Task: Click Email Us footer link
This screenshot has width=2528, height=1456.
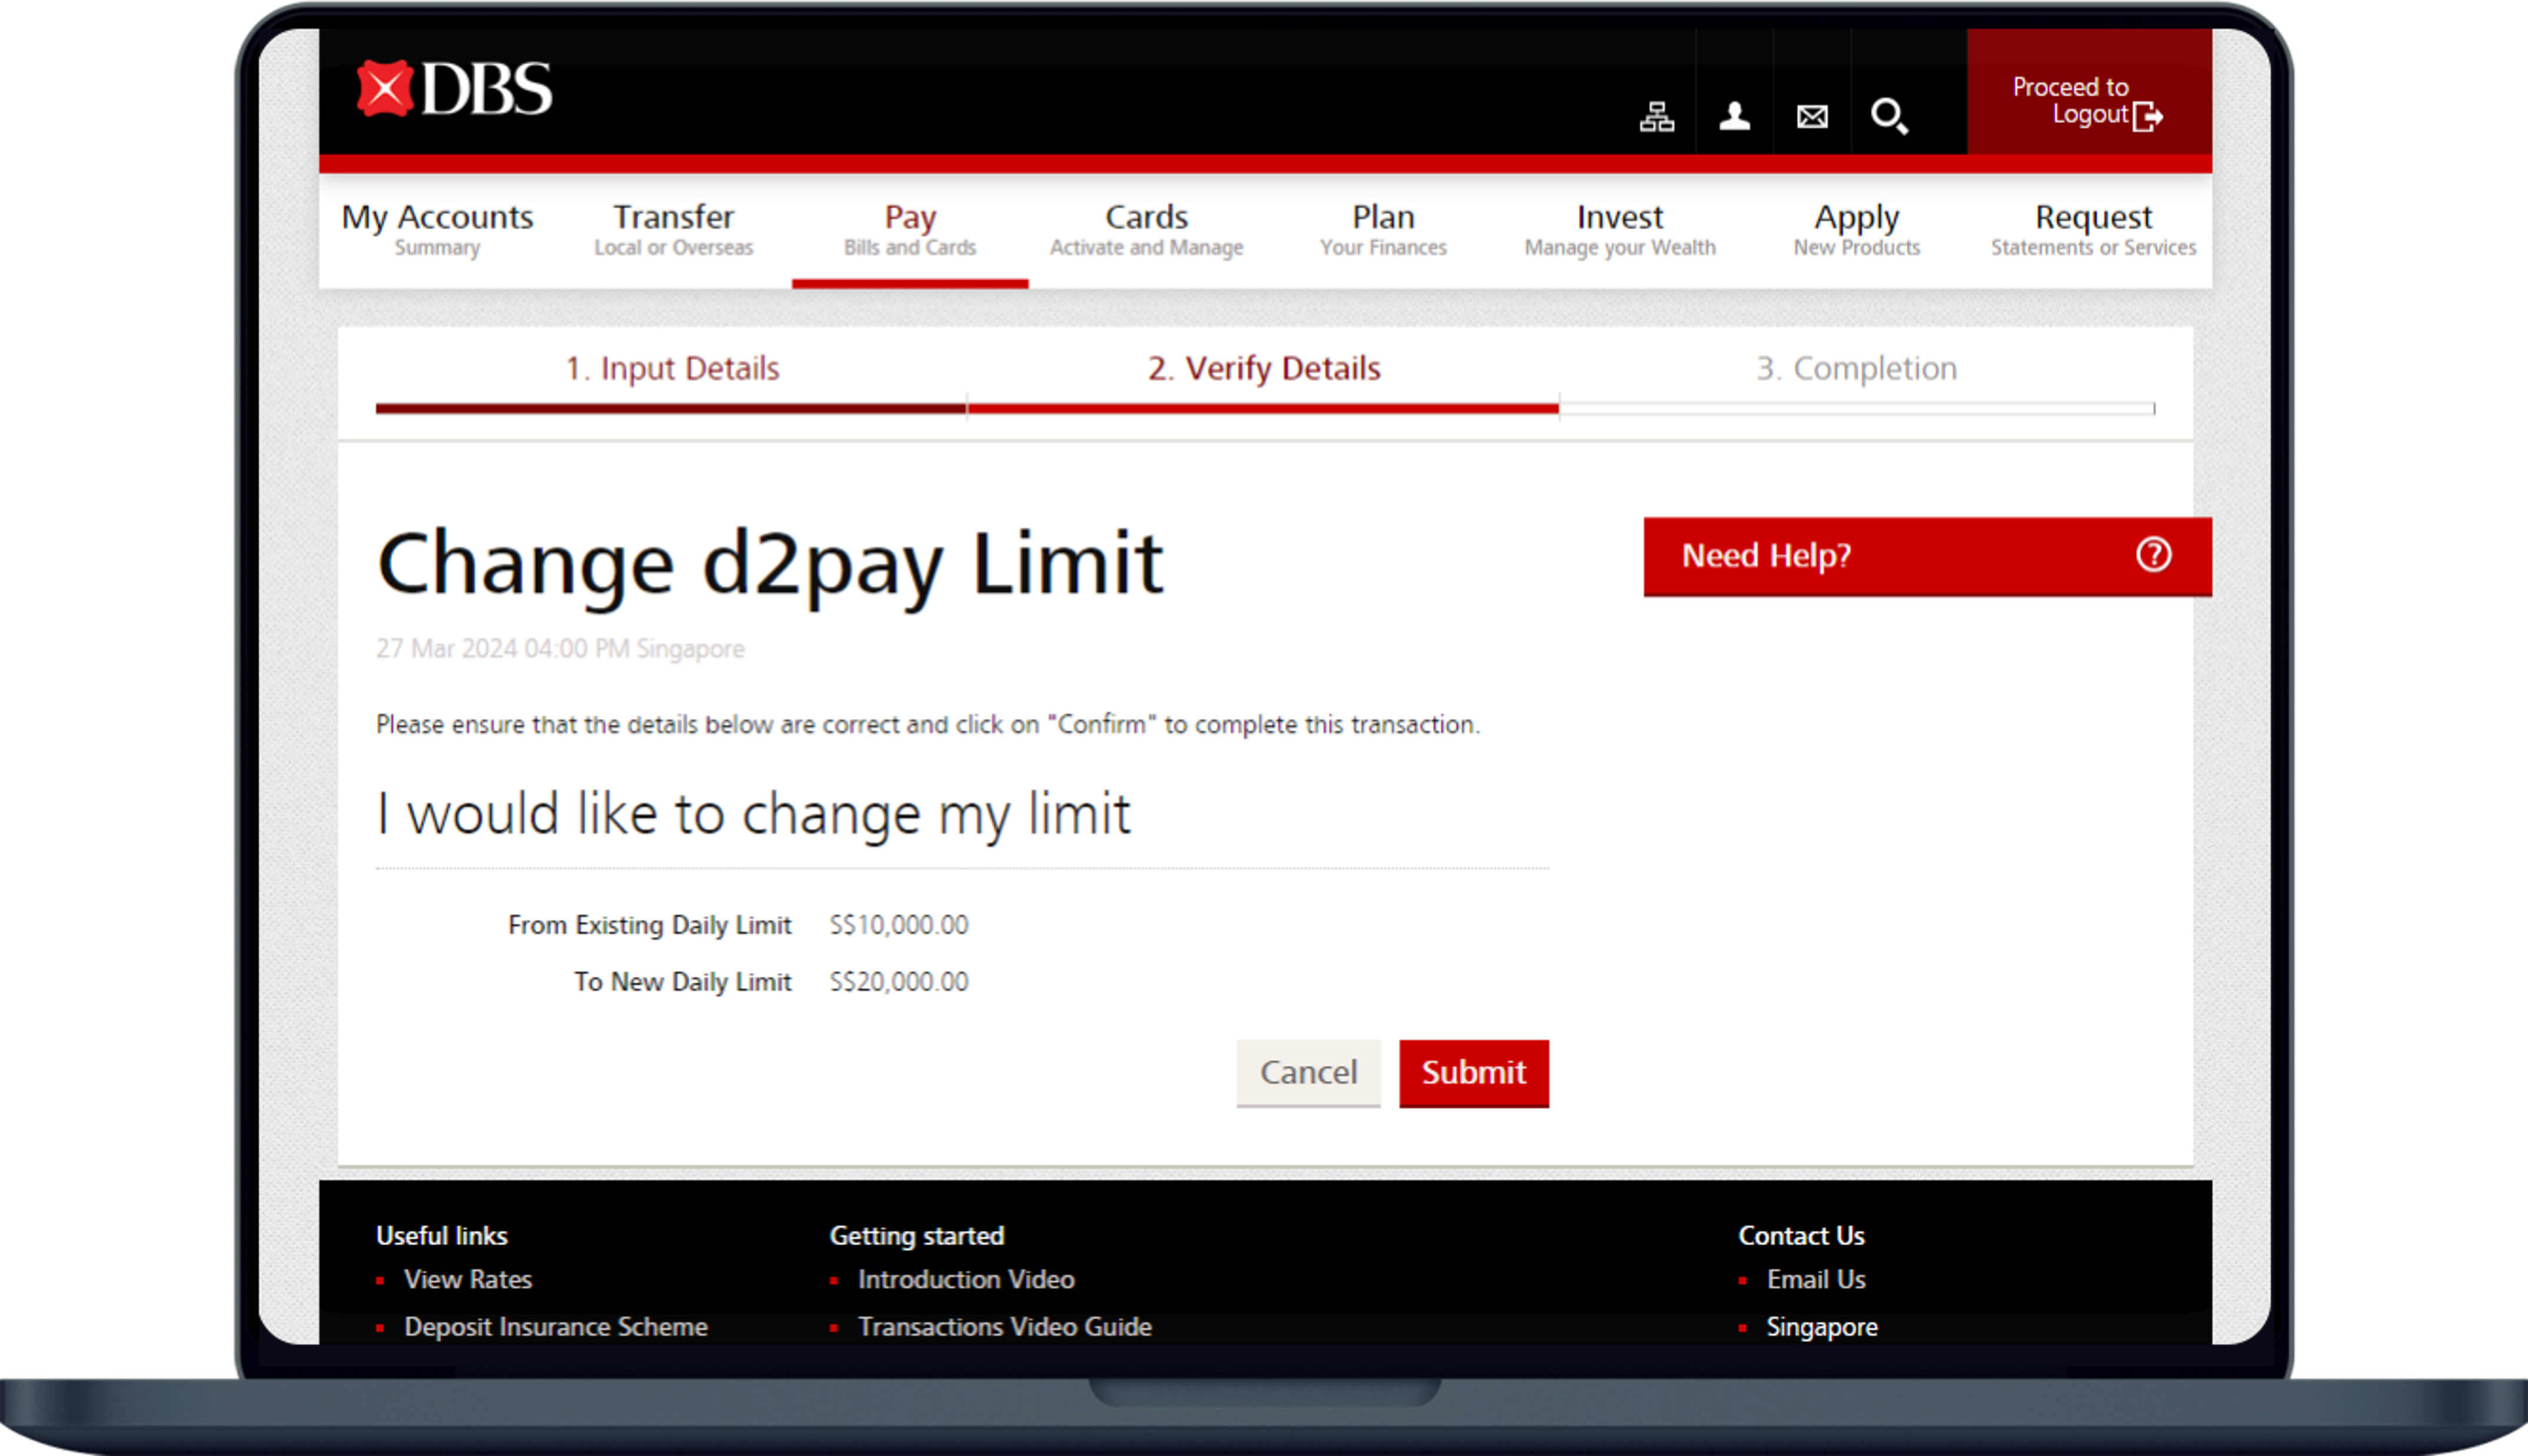Action: [1816, 1279]
